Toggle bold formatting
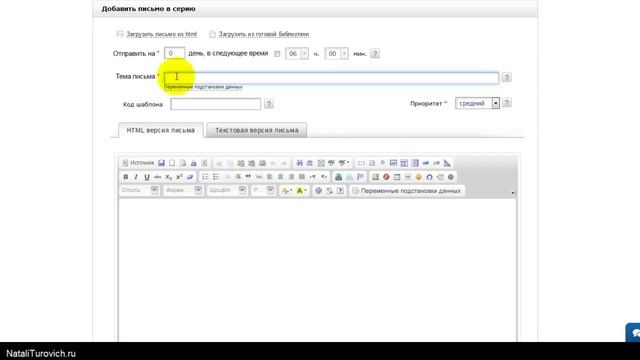Screen dimensions: 640x360 pyautogui.click(x=125, y=177)
